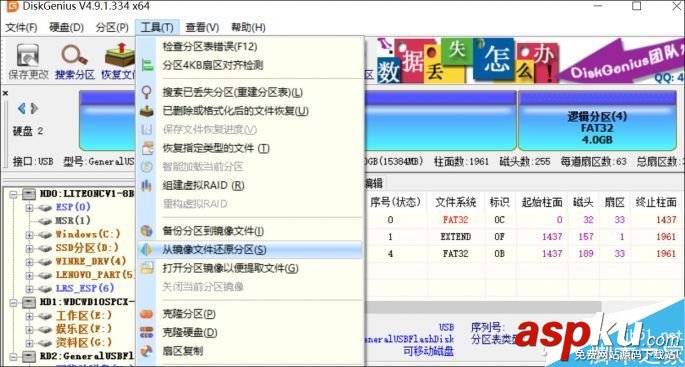The width and height of the screenshot is (685, 367).
Task: Click the red FAT32 cell in row 0
Action: tap(456, 220)
